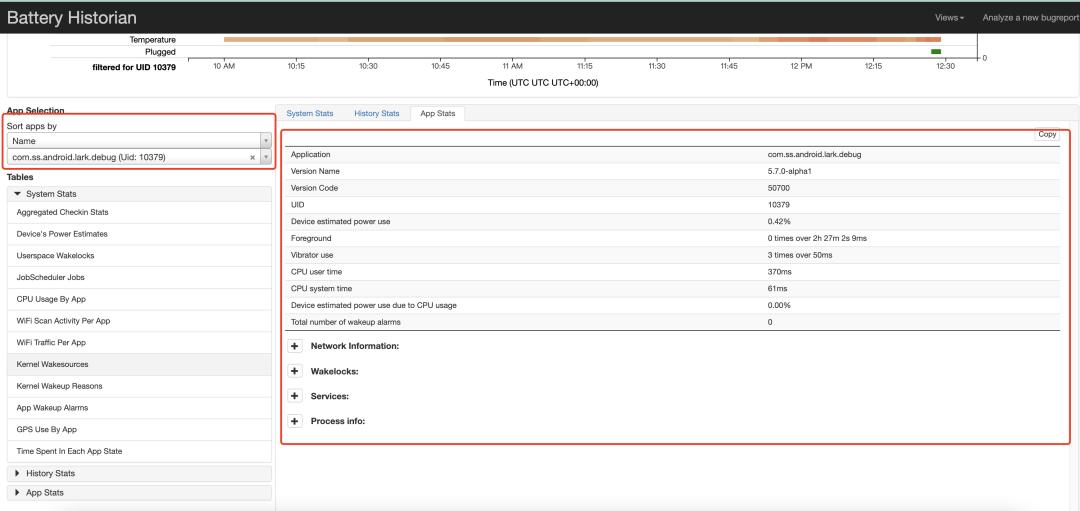
Task: Open the Views menu in the header
Action: [949, 17]
